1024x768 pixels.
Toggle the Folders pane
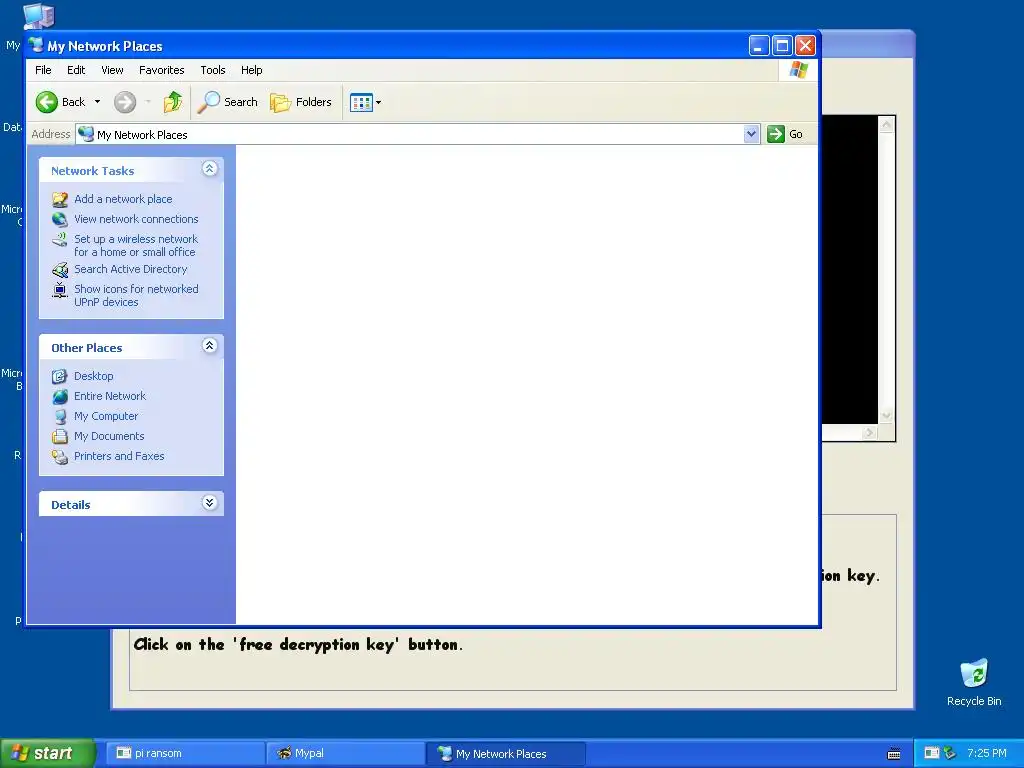point(301,102)
